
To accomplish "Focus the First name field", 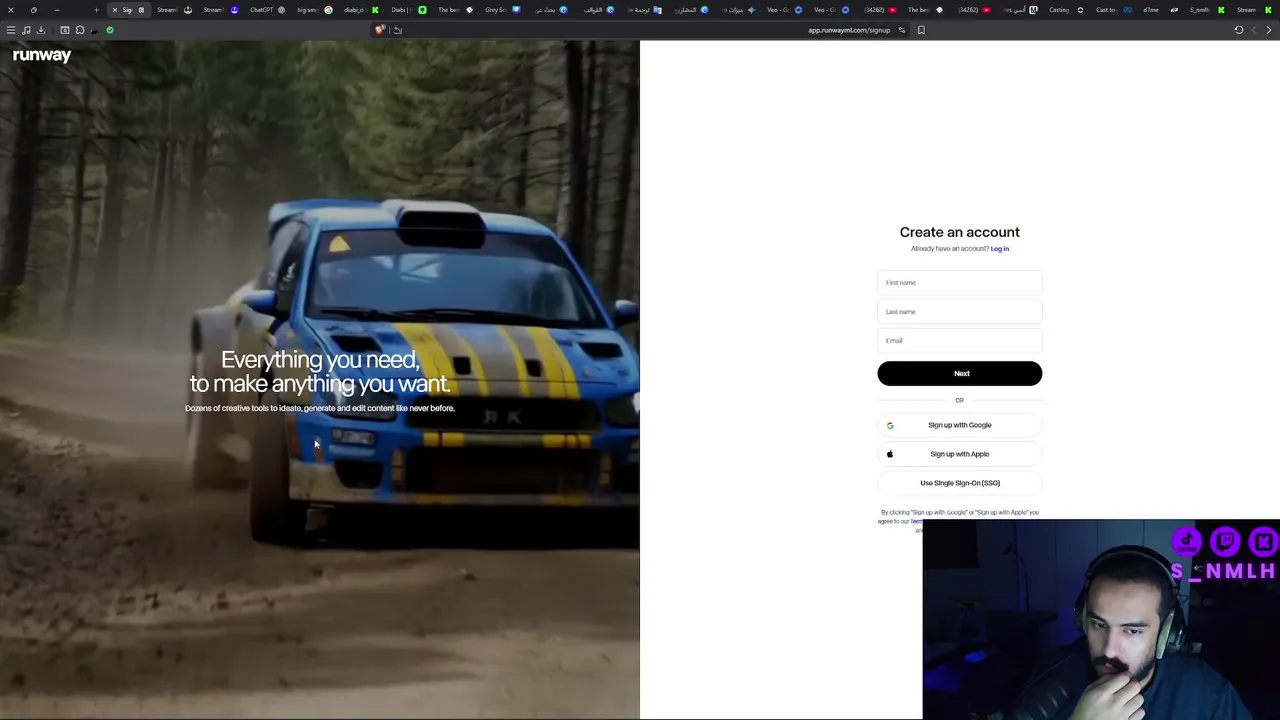I will coord(960,283).
